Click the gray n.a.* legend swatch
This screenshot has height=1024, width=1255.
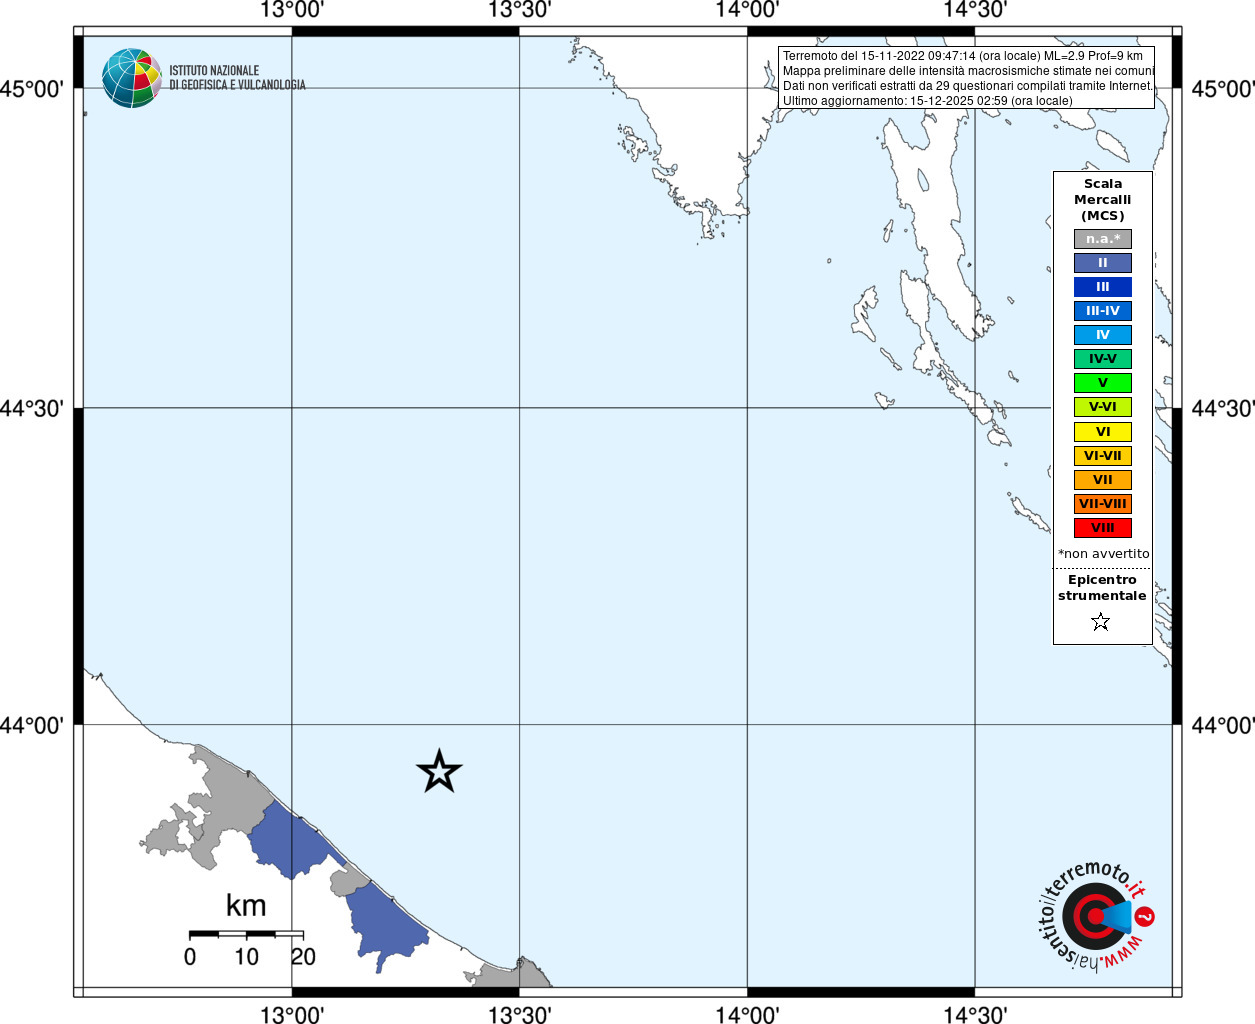pyautogui.click(x=1103, y=239)
